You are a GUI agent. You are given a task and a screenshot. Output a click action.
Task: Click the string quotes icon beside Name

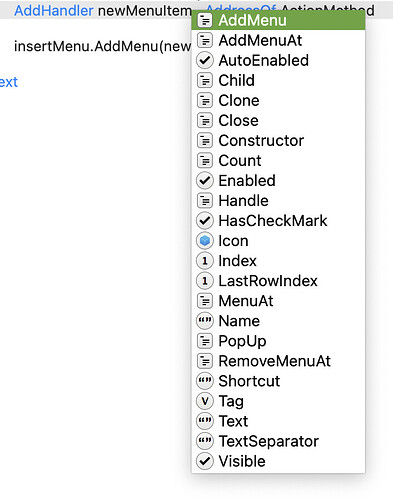(205, 321)
